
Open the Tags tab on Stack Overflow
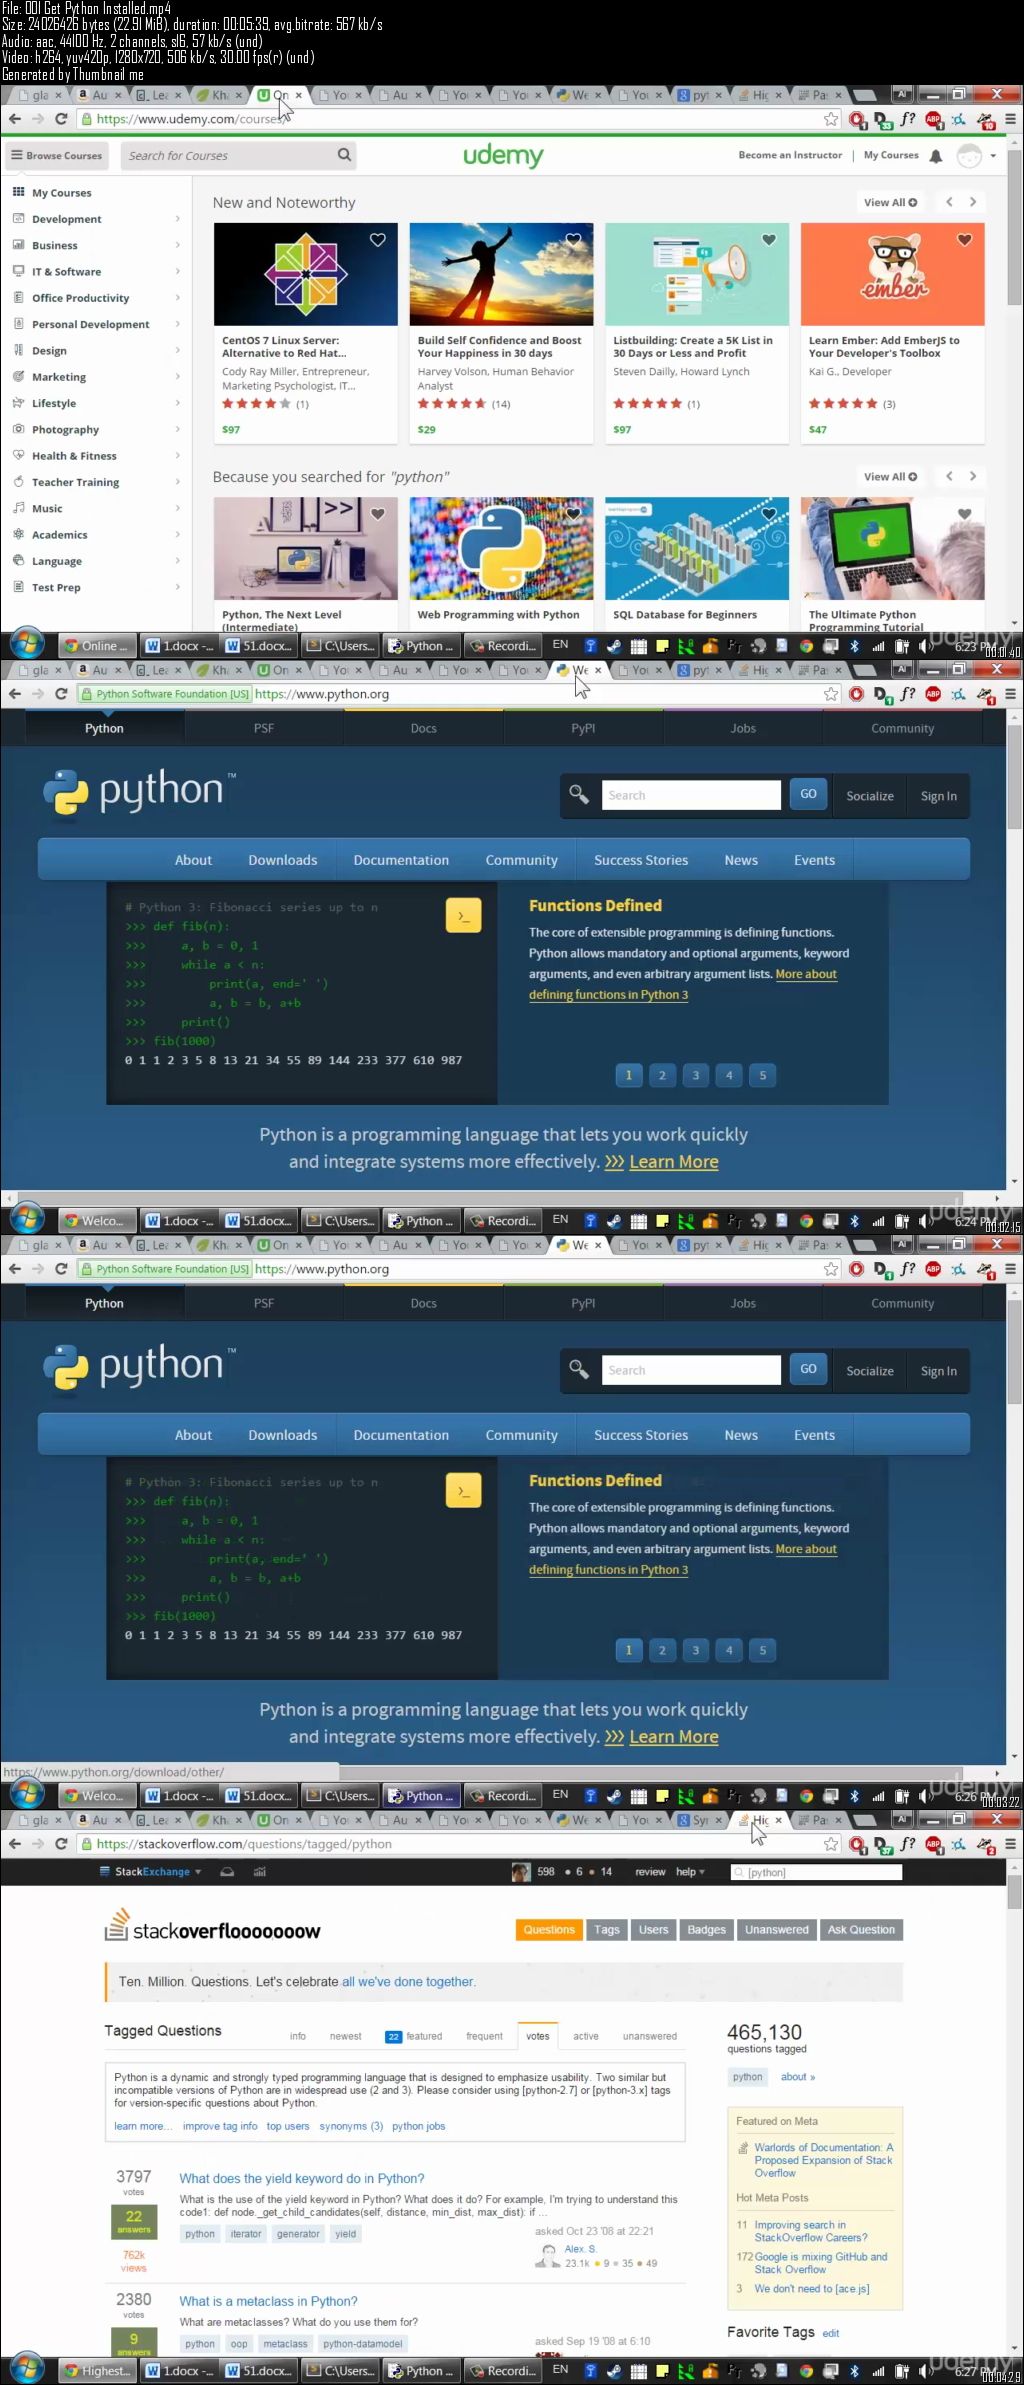tap(607, 1930)
